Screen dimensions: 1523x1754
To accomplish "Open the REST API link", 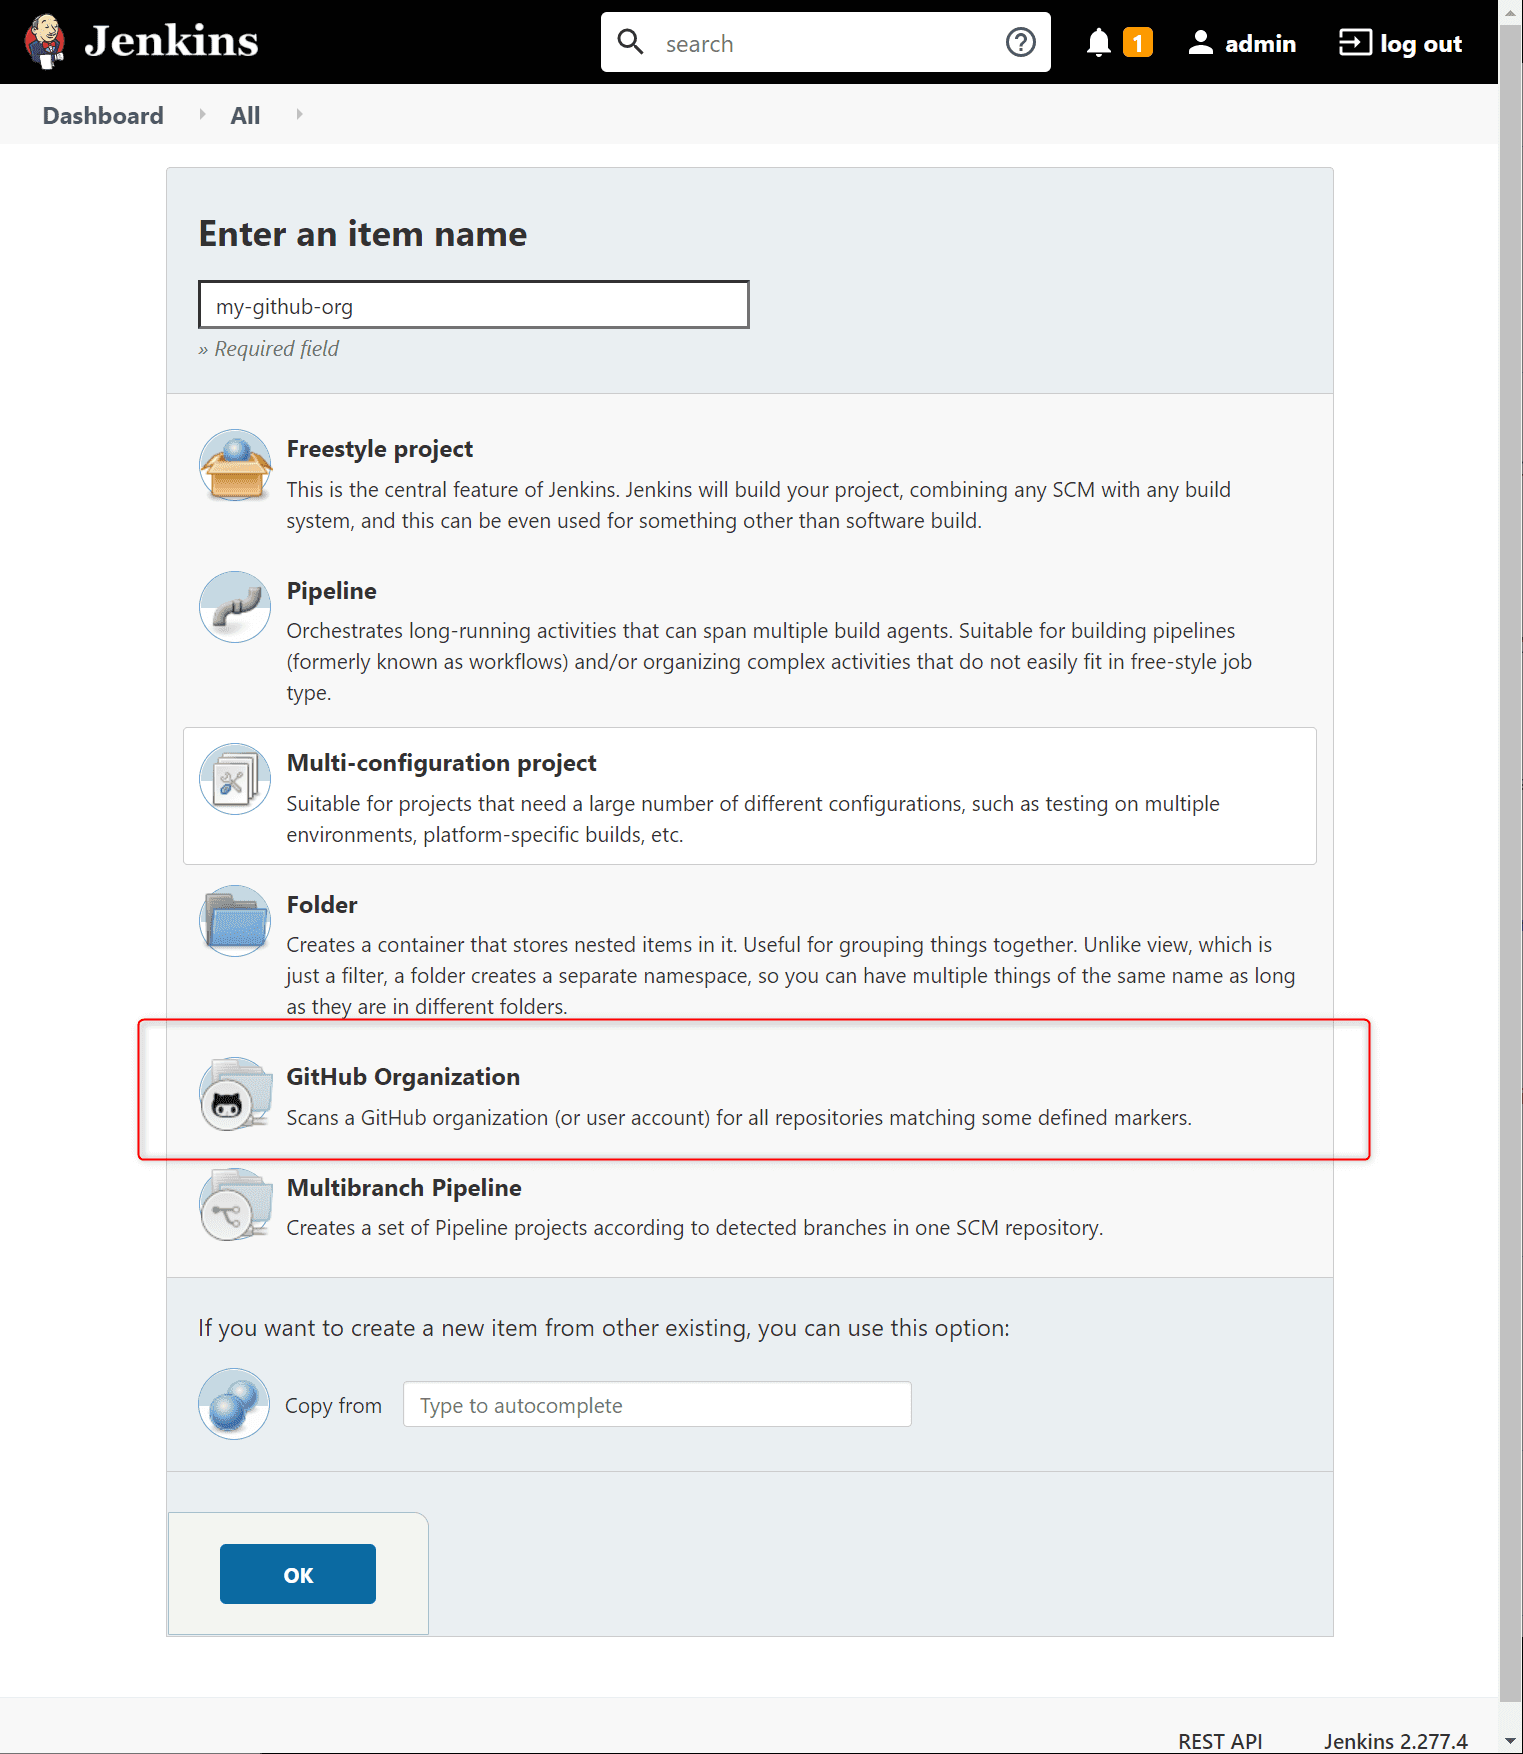I will tap(1220, 1741).
